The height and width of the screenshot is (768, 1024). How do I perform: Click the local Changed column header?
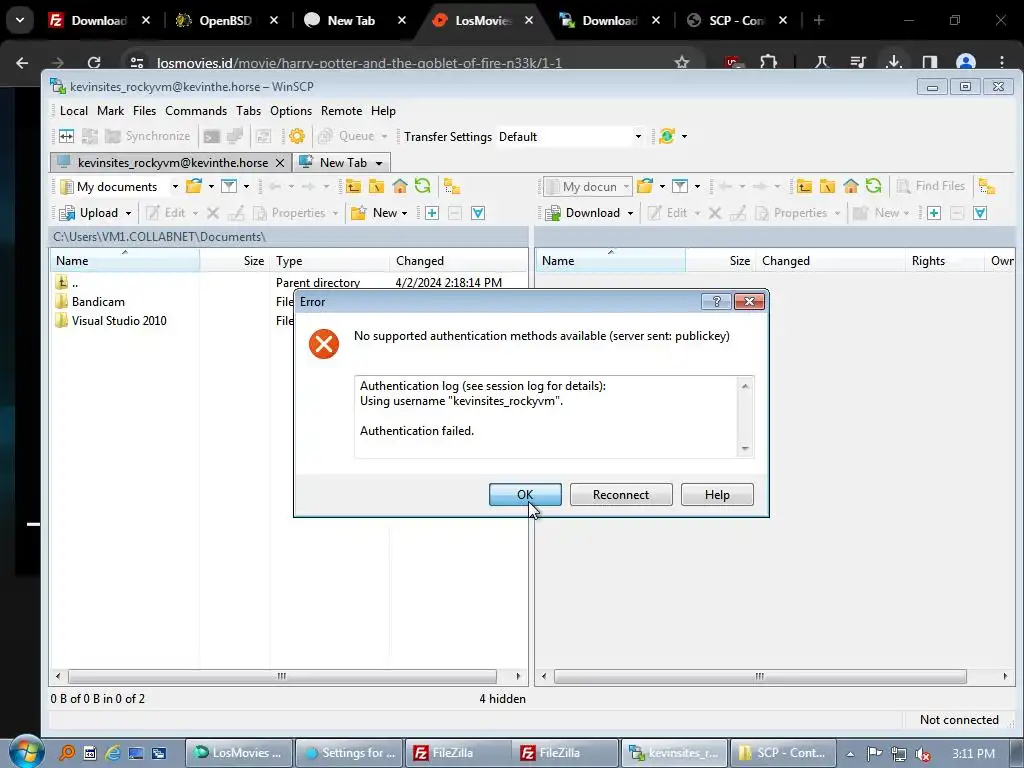(x=458, y=261)
